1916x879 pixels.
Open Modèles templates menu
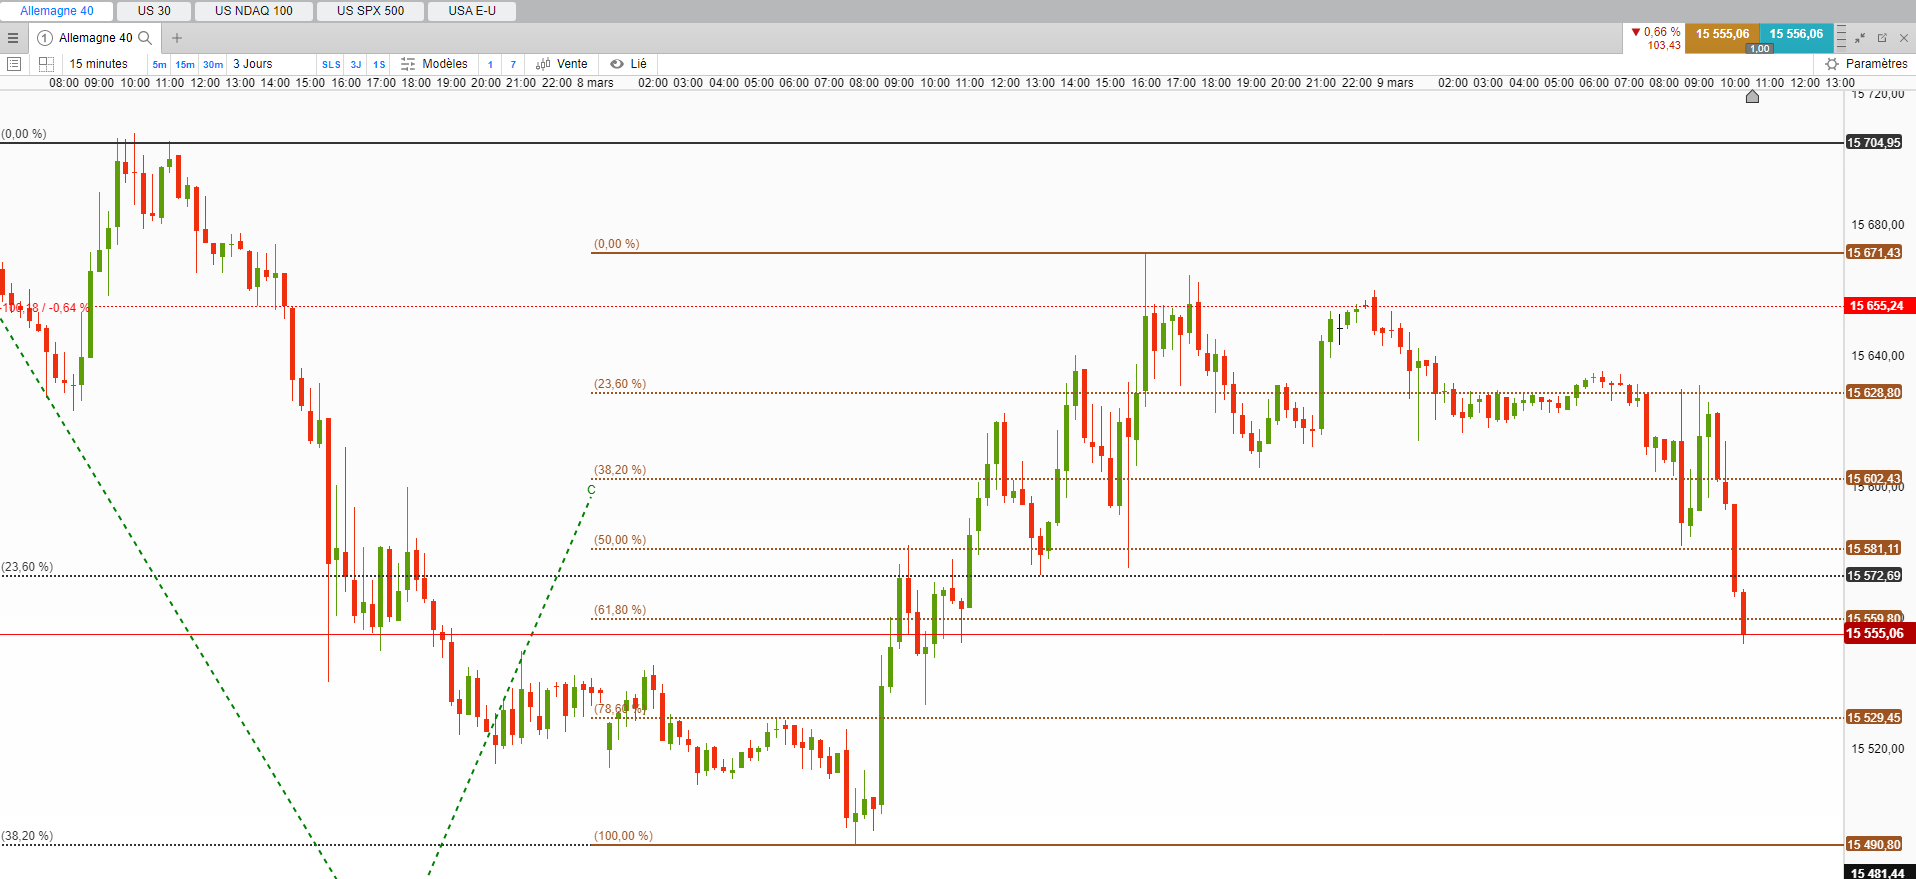(x=435, y=64)
